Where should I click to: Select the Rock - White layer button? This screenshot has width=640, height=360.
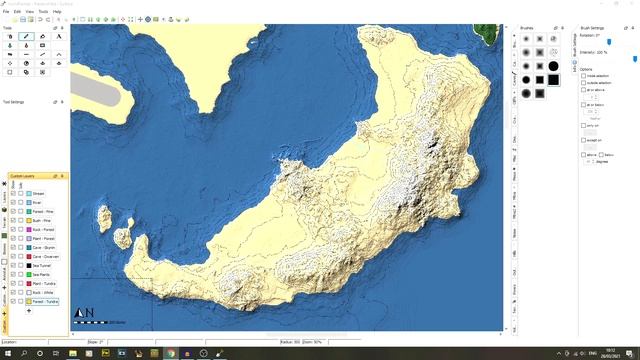(x=40, y=292)
